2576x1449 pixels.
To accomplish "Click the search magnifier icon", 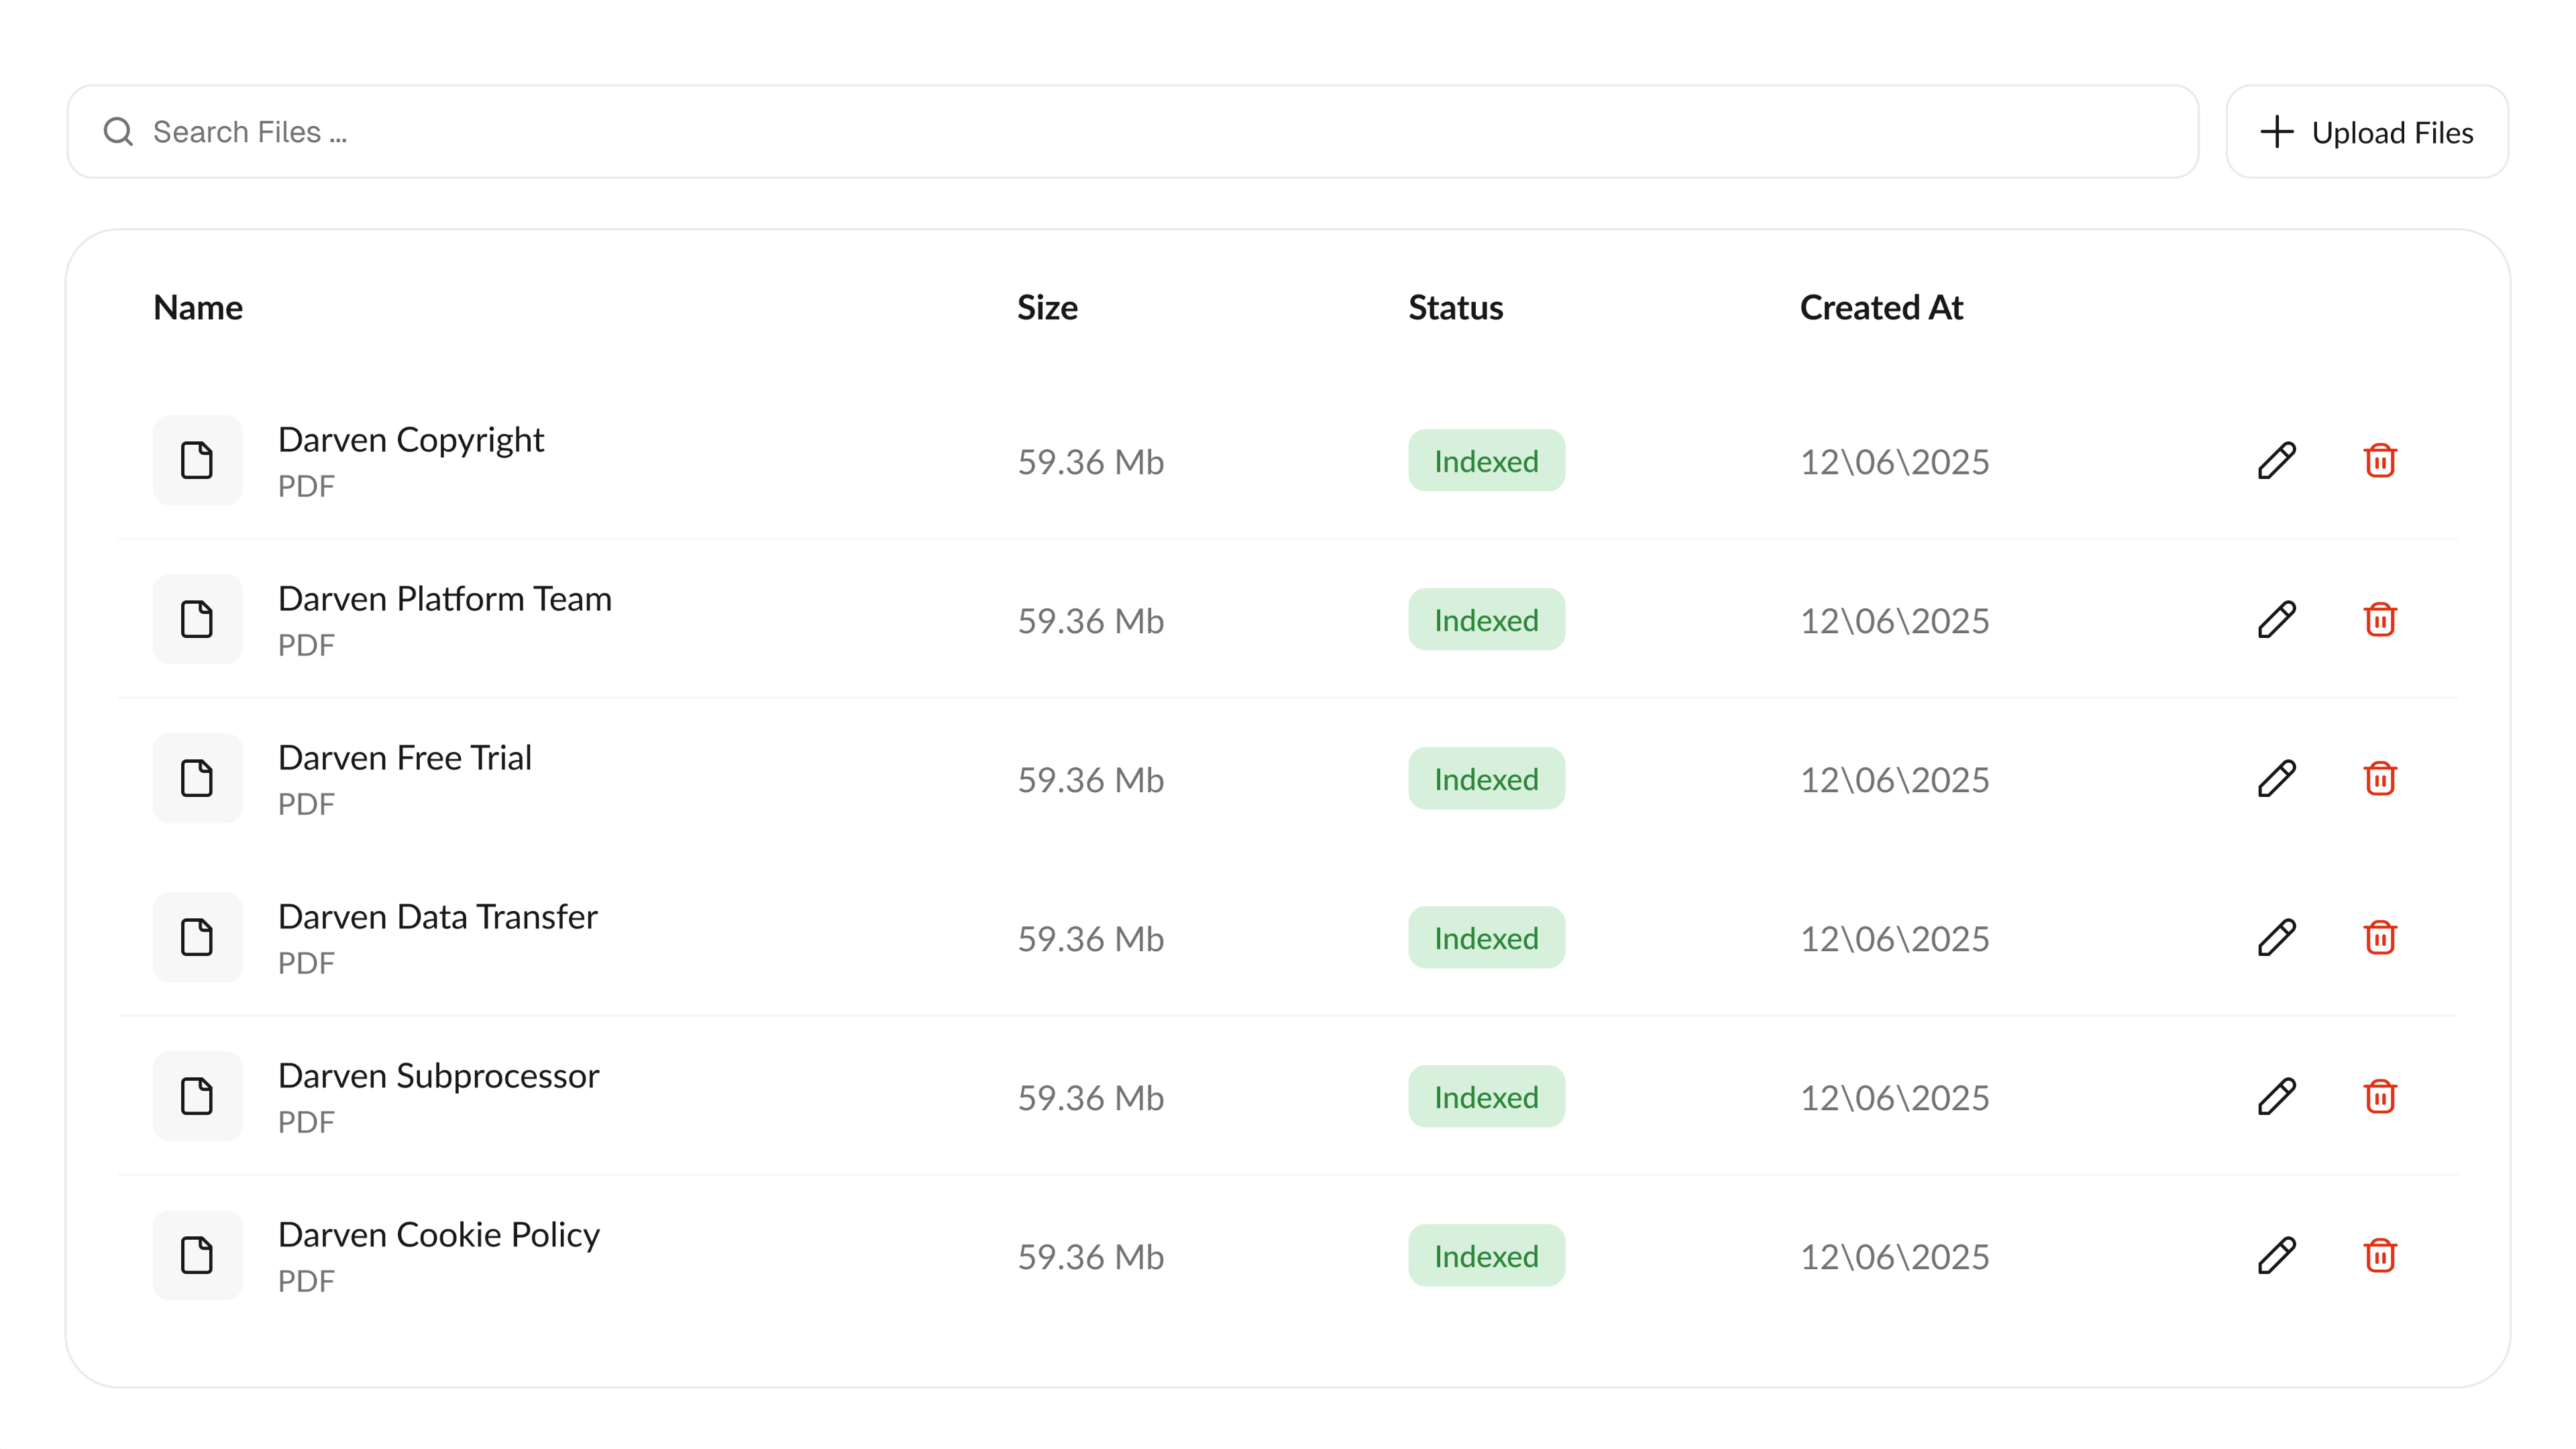I will (118, 132).
